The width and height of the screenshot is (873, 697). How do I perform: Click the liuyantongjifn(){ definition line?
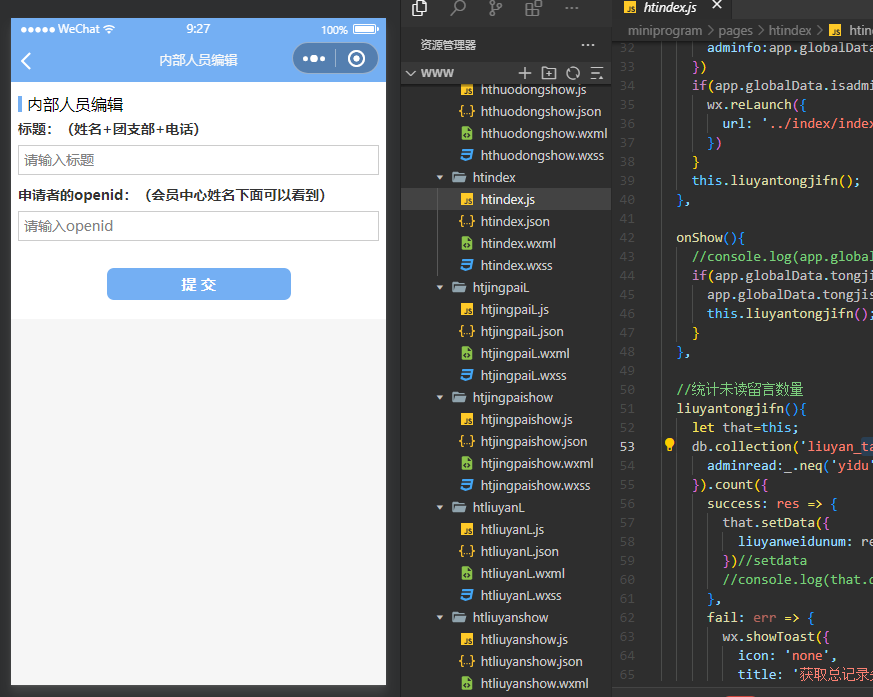[741, 409]
